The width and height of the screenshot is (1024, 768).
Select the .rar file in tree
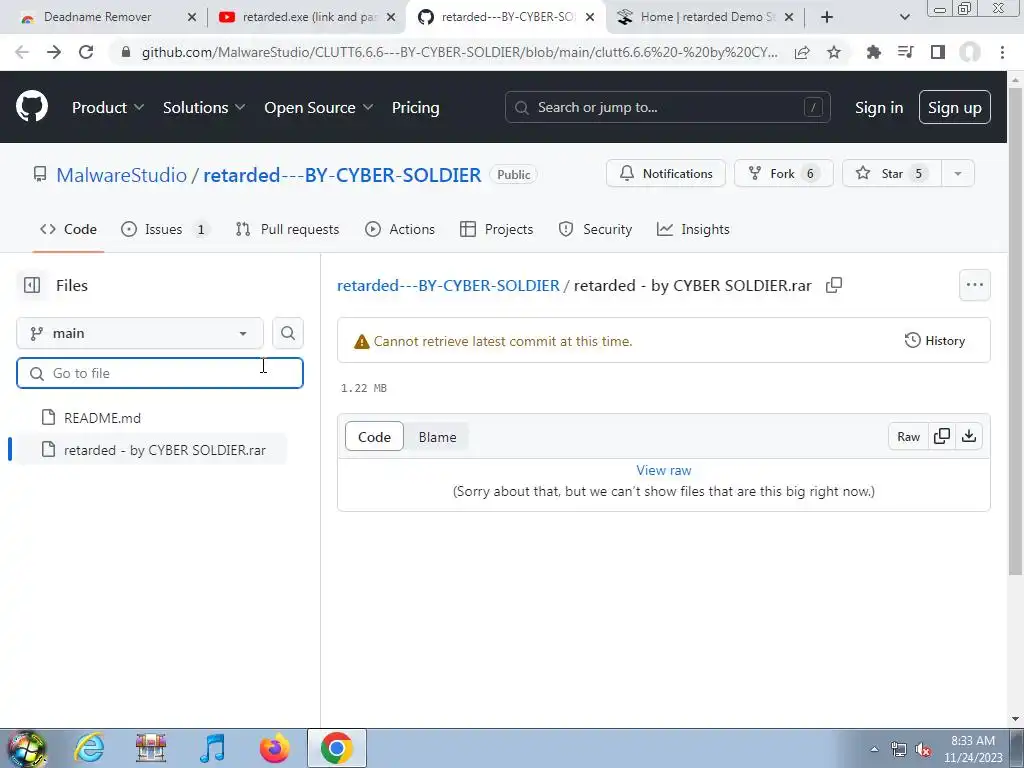pyautogui.click(x=150, y=450)
